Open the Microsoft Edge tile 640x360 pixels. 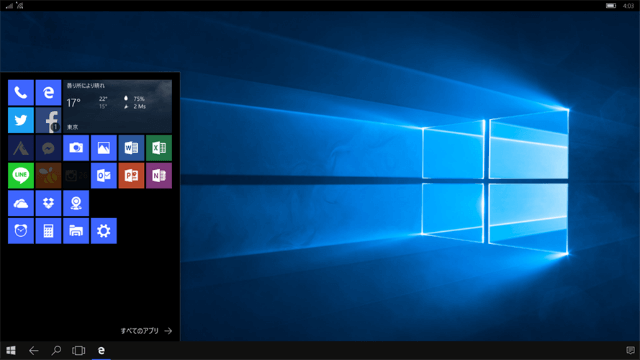tap(48, 92)
